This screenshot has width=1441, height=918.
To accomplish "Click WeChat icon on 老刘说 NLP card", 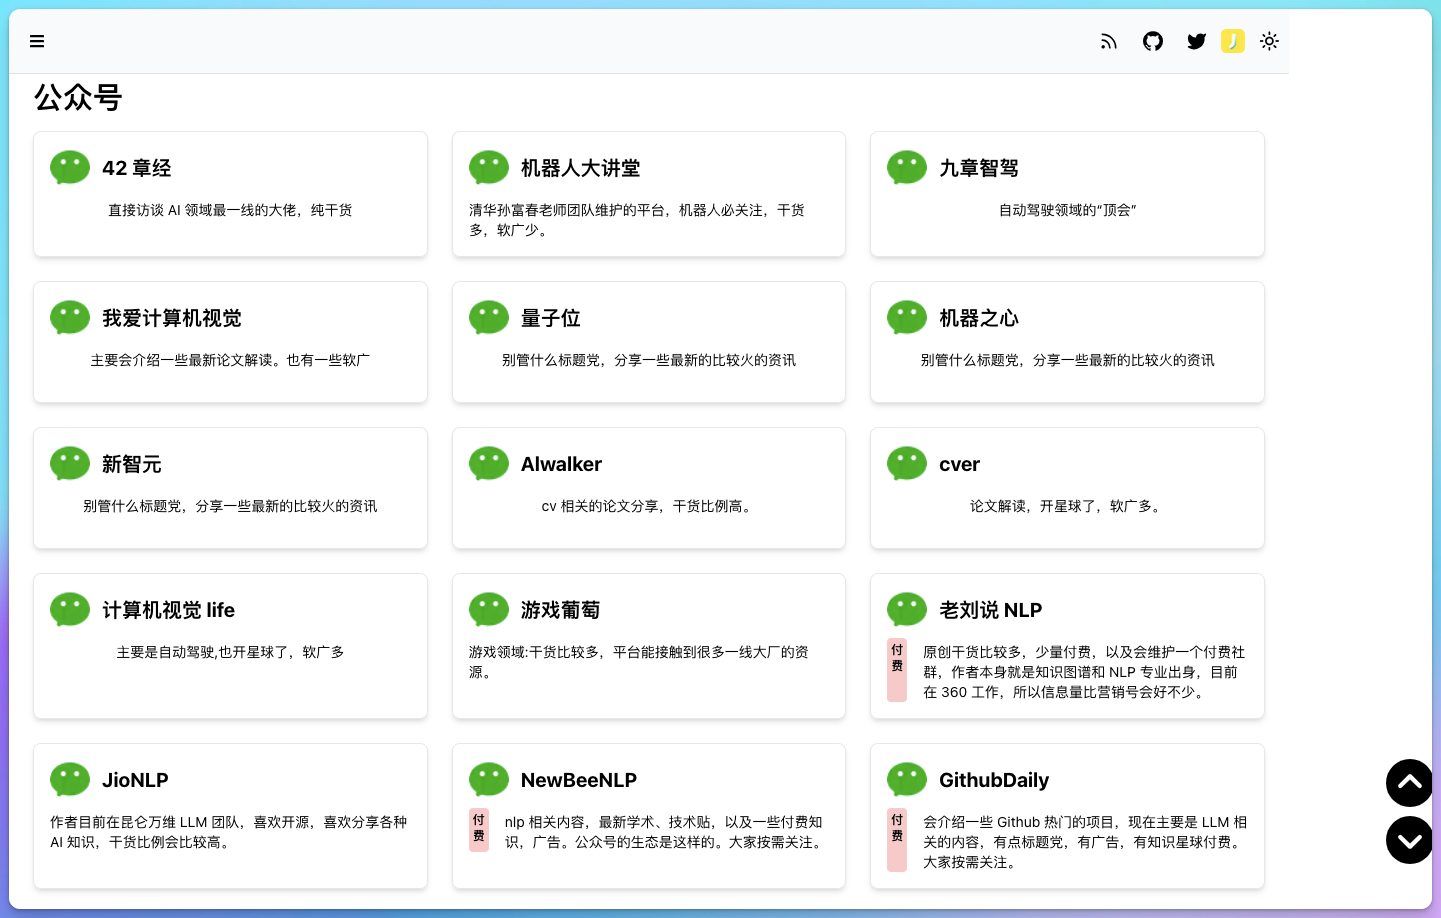I will click(907, 610).
